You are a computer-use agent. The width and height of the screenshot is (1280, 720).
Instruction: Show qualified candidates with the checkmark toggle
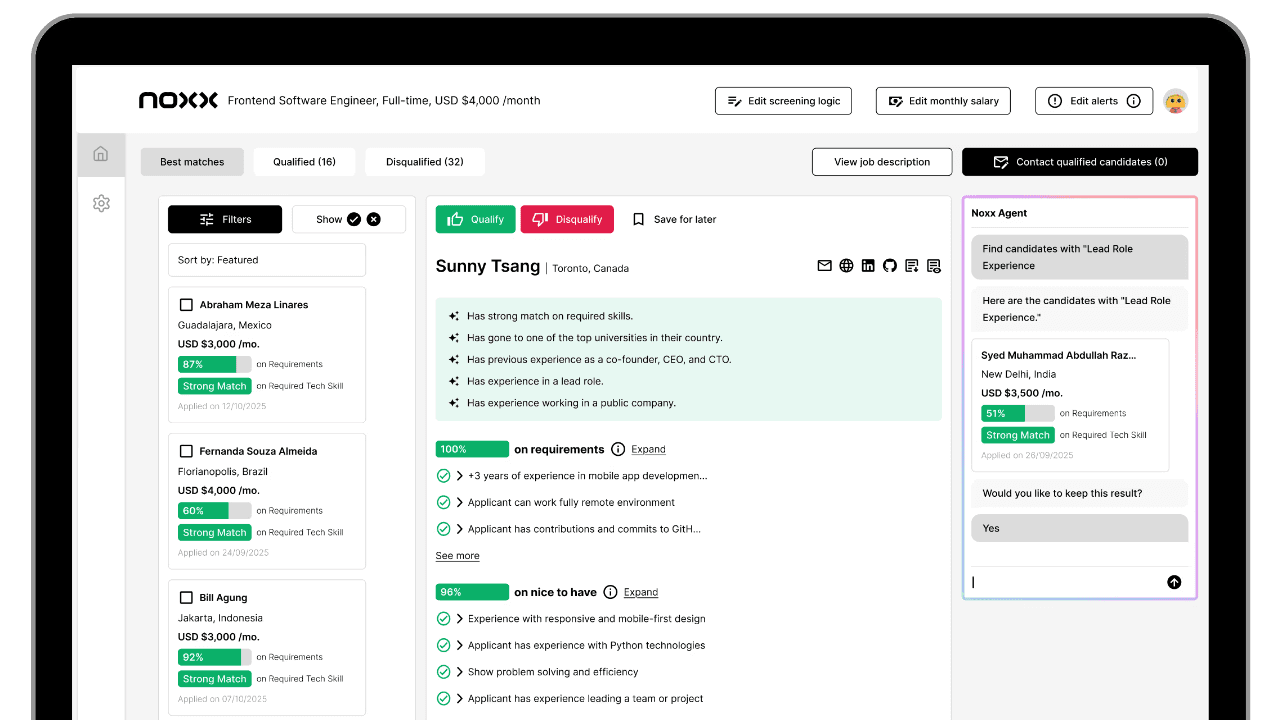(354, 219)
